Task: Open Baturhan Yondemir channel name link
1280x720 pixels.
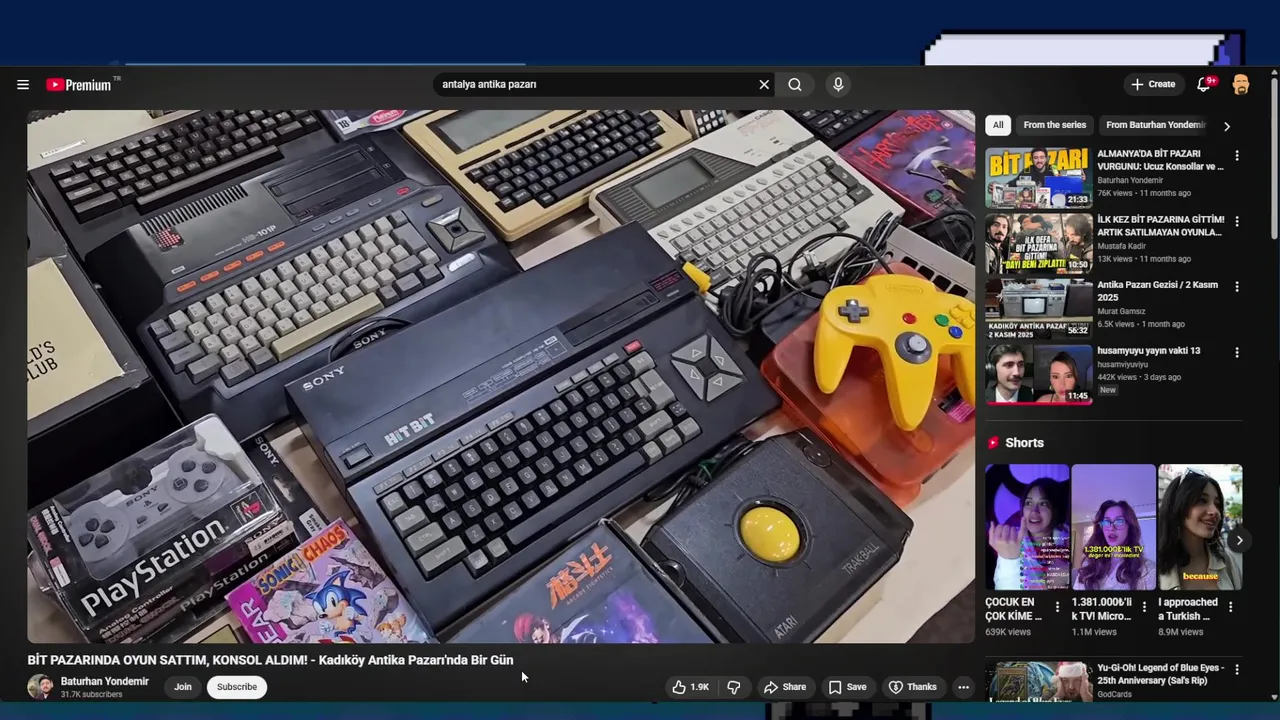Action: tap(105, 682)
